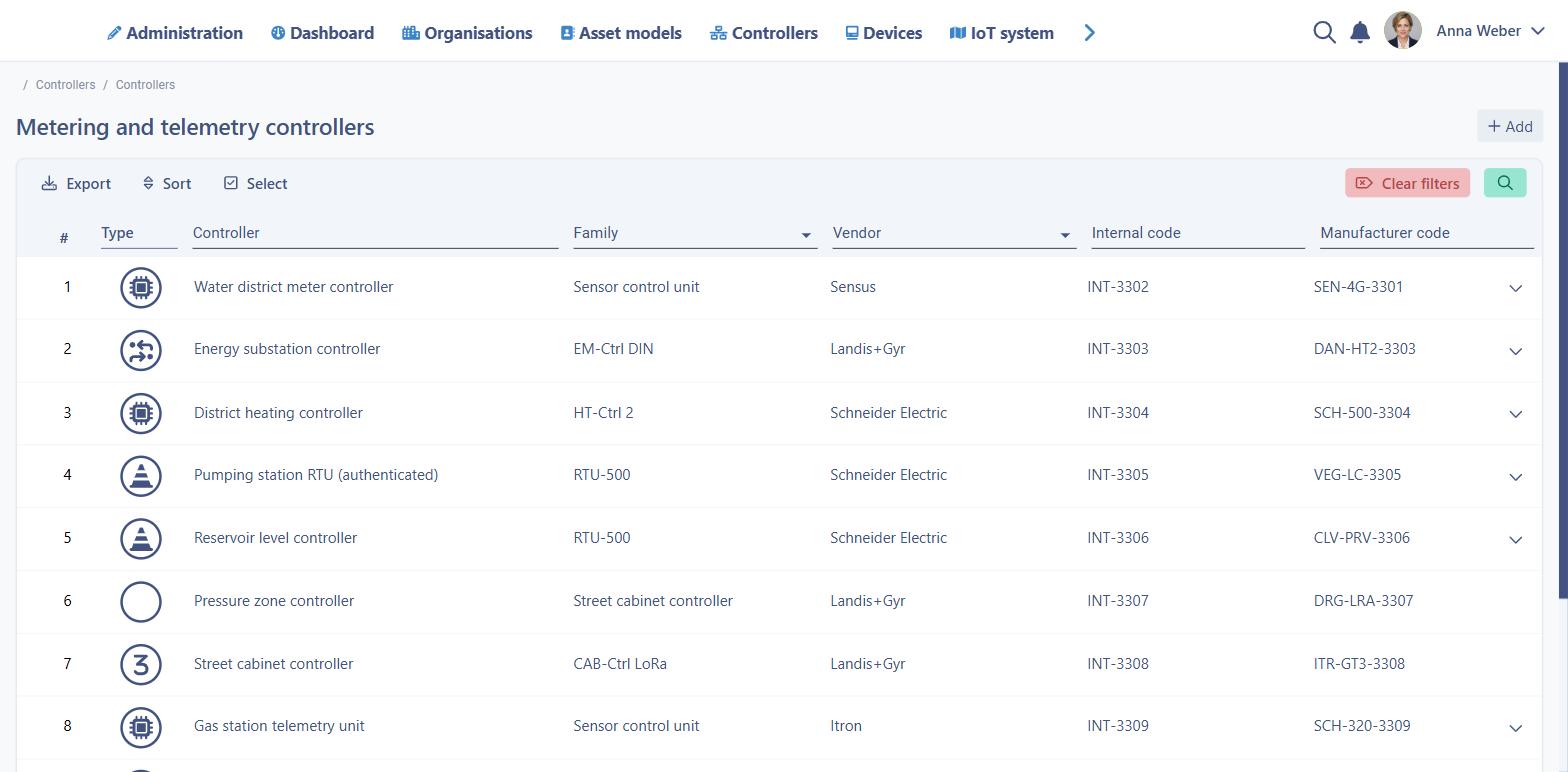Show more navigation items with right arrow
1568x772 pixels.
click(1090, 33)
